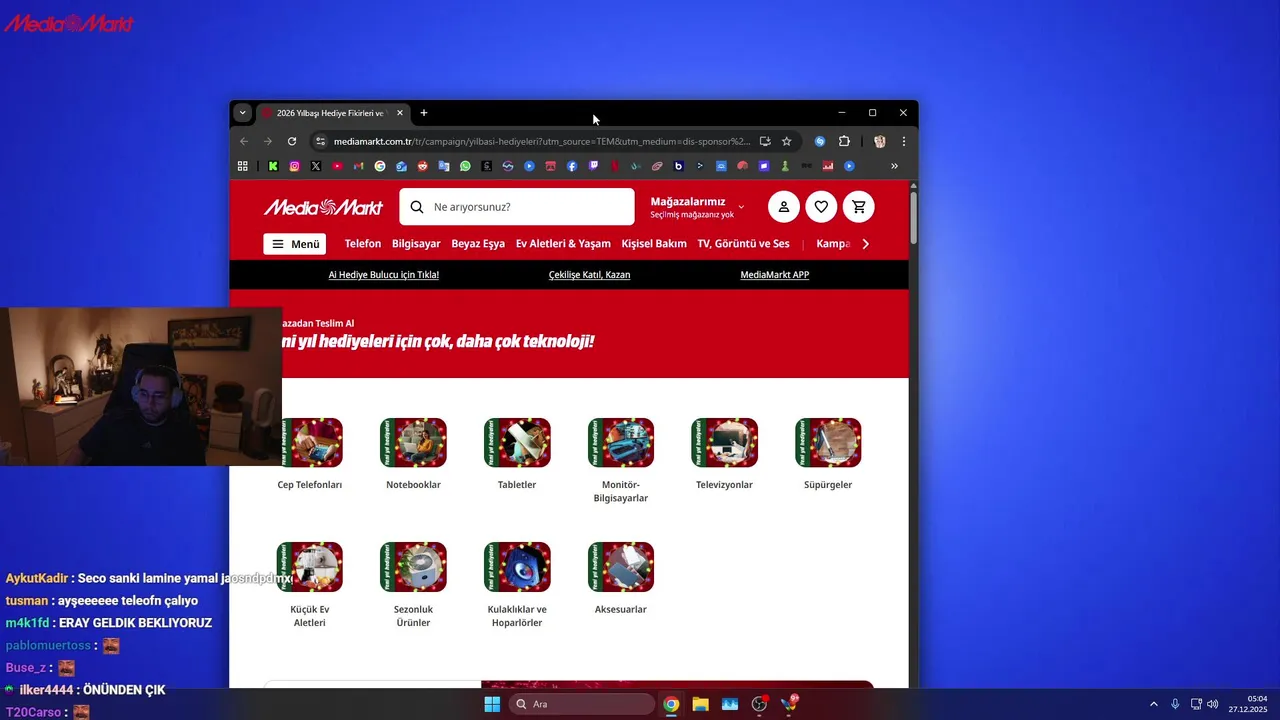The width and height of the screenshot is (1280, 720).
Task: Open the Gmail bookmark
Action: tap(358, 166)
